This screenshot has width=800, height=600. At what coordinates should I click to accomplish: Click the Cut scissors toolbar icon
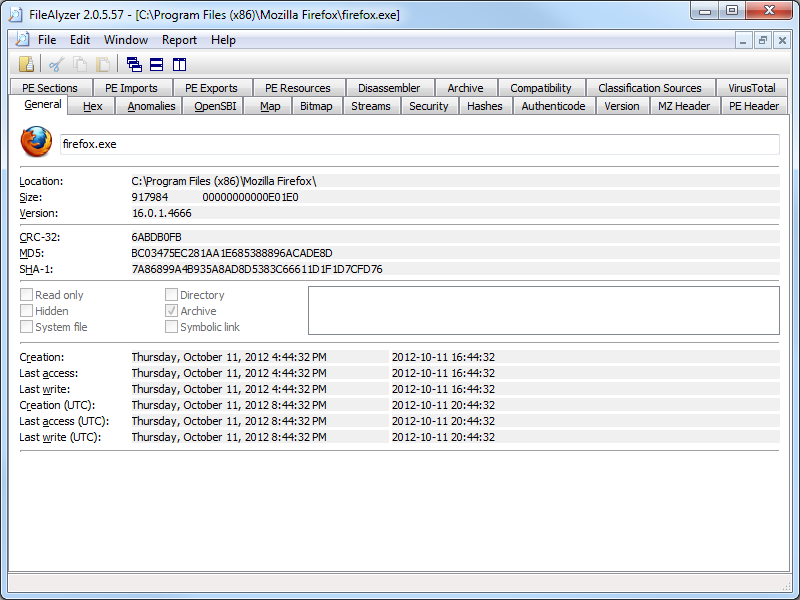pyautogui.click(x=56, y=64)
